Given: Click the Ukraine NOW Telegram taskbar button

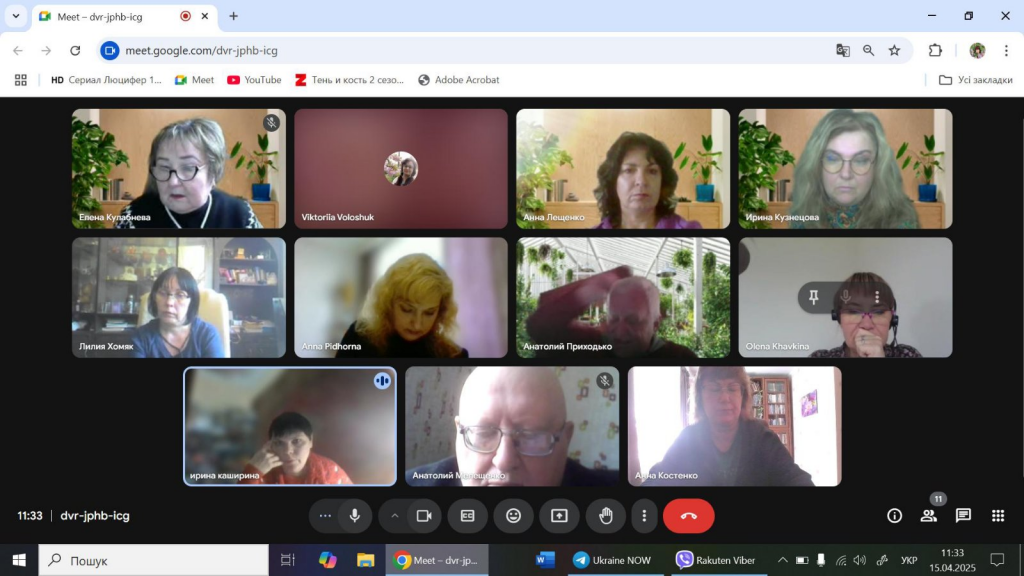Looking at the screenshot, I should pos(612,560).
